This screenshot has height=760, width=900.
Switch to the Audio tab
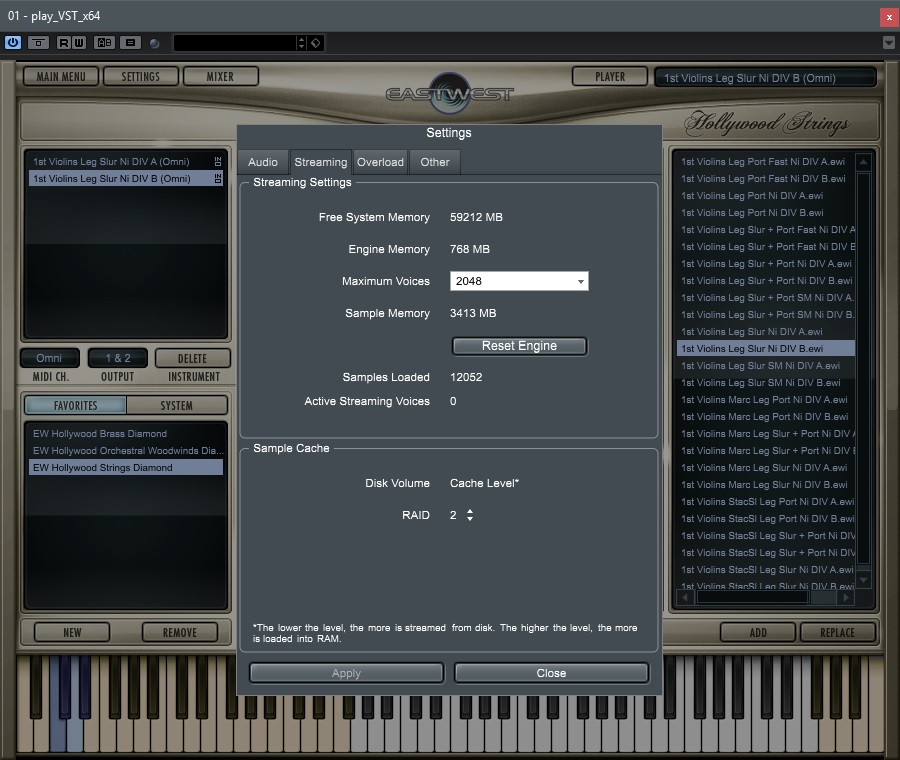(x=263, y=162)
